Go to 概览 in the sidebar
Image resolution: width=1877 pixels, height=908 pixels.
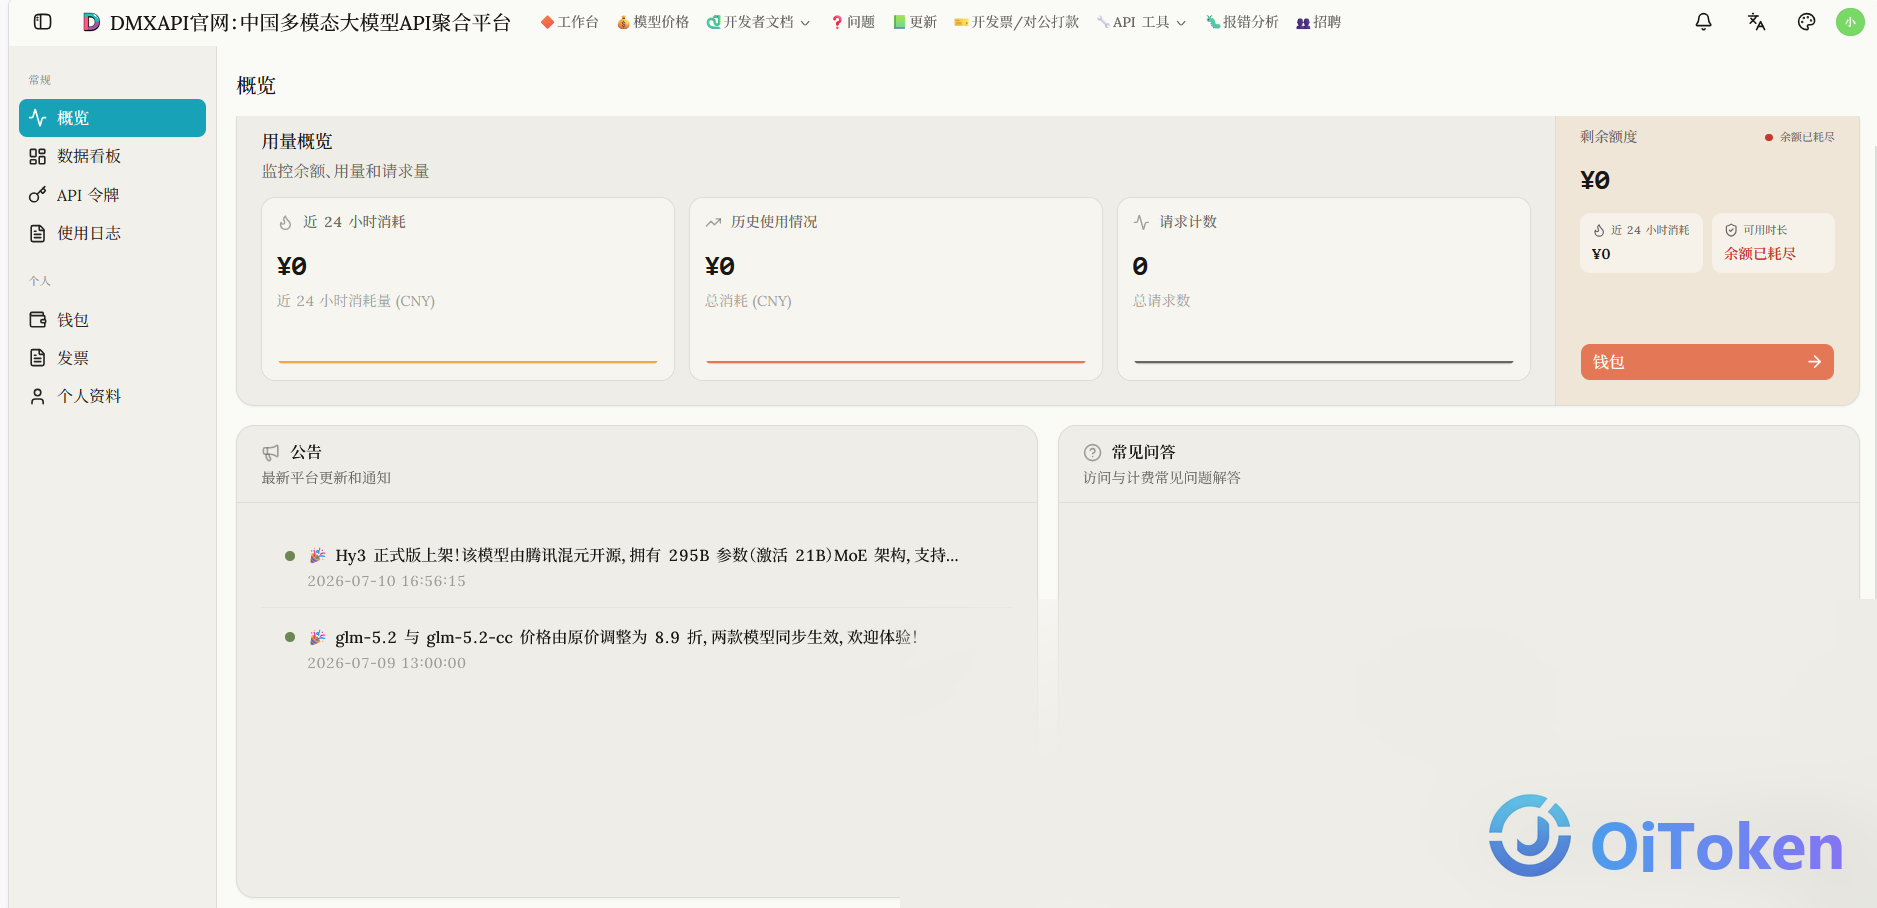[x=112, y=118]
